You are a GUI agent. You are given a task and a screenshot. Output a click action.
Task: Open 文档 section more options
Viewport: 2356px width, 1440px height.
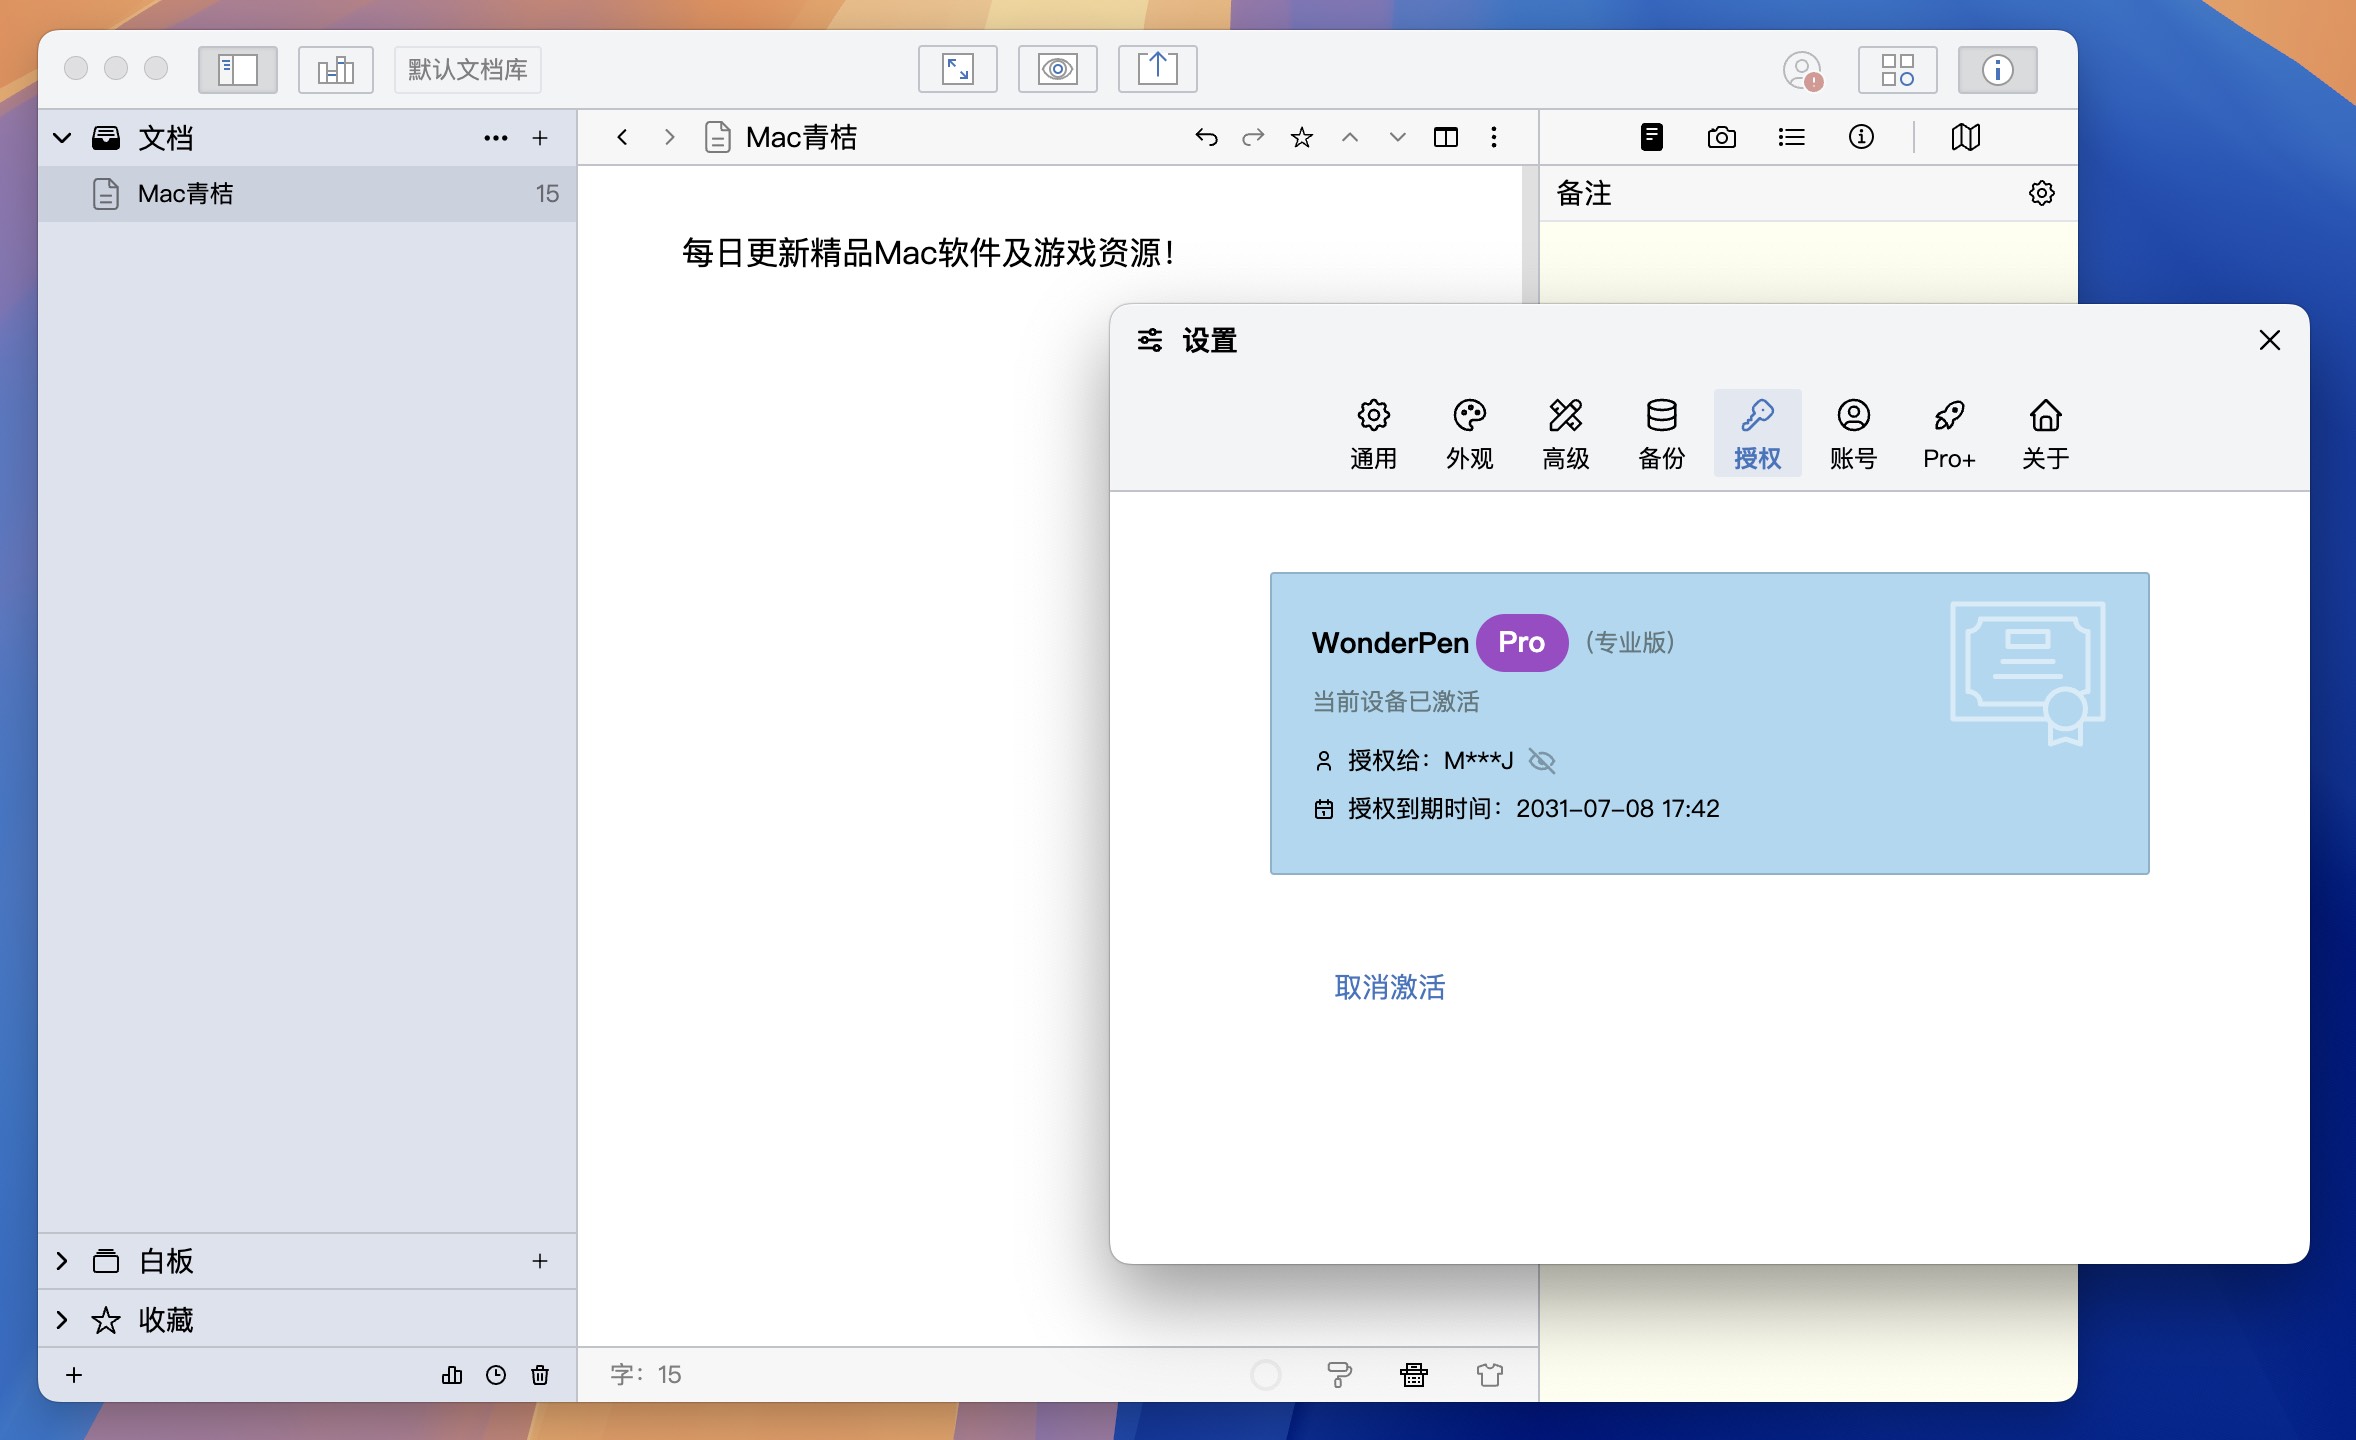496,138
